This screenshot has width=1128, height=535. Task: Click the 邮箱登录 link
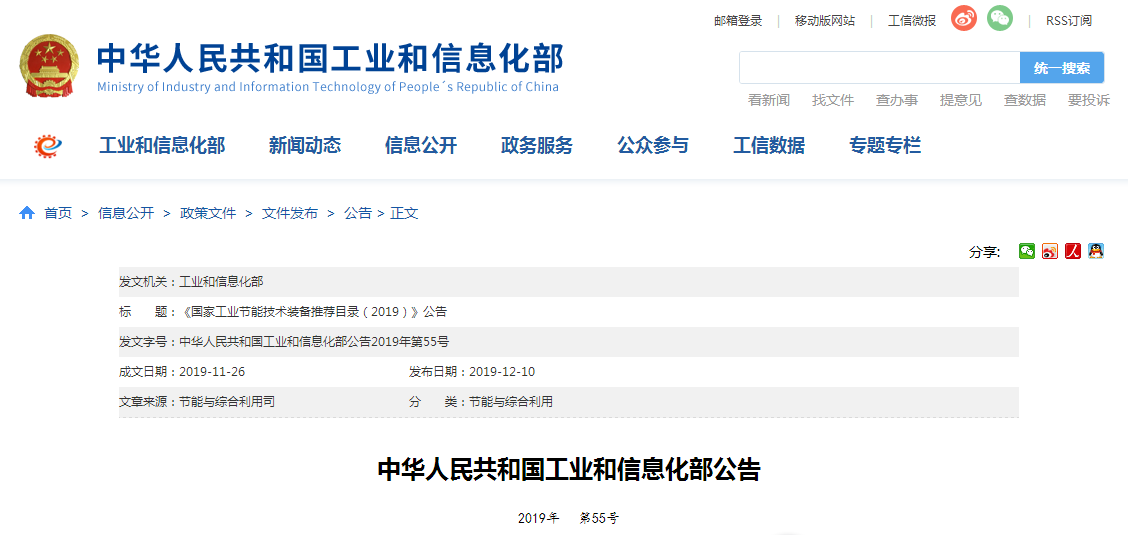pyautogui.click(x=738, y=20)
